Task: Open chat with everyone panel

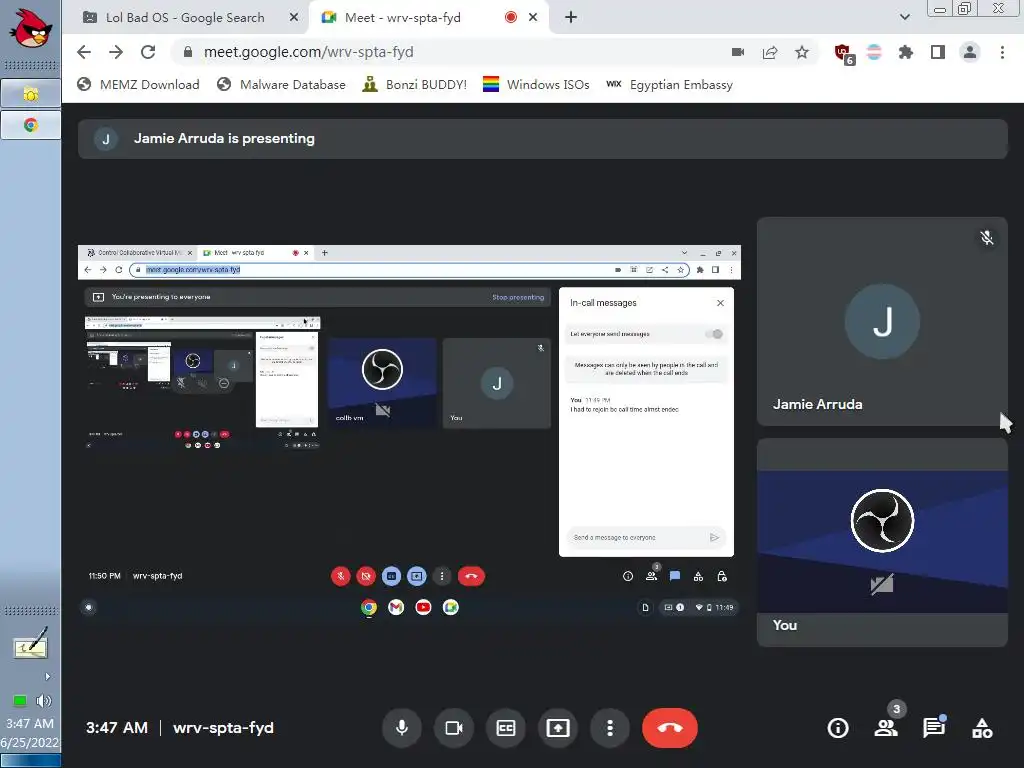Action: (934, 728)
